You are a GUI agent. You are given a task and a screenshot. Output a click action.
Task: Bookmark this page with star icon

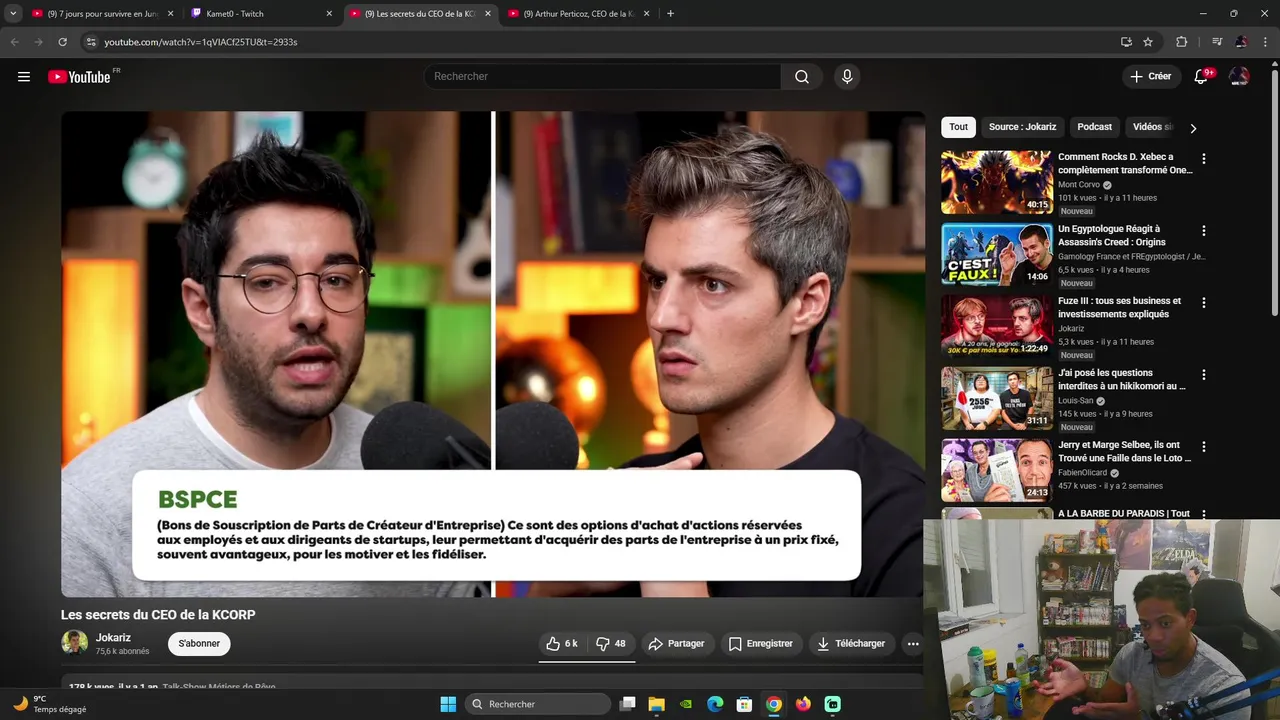1148,42
